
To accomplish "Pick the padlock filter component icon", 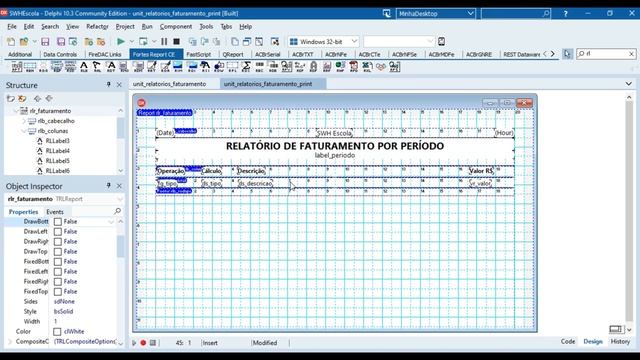I will click(313, 67).
